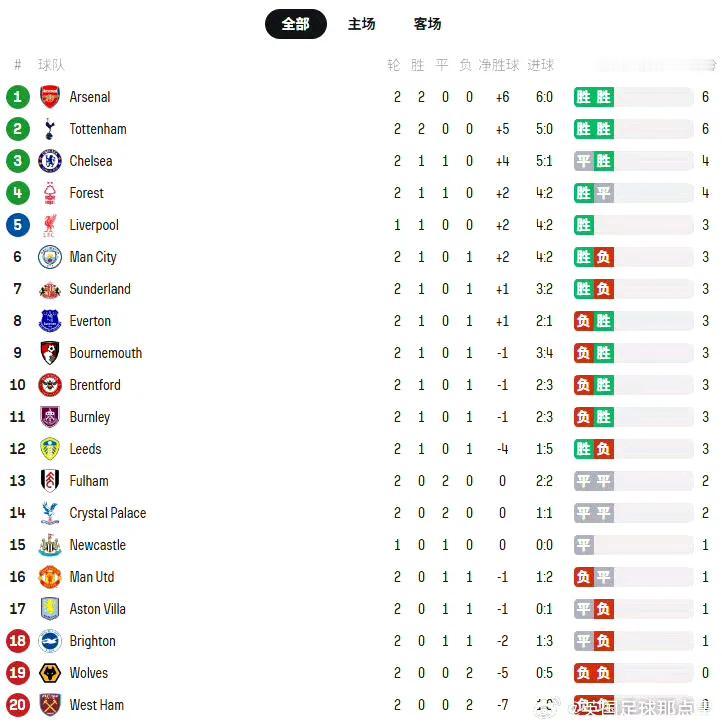Click the green rank 1 circle
The image size is (722, 727).
coord(18,97)
